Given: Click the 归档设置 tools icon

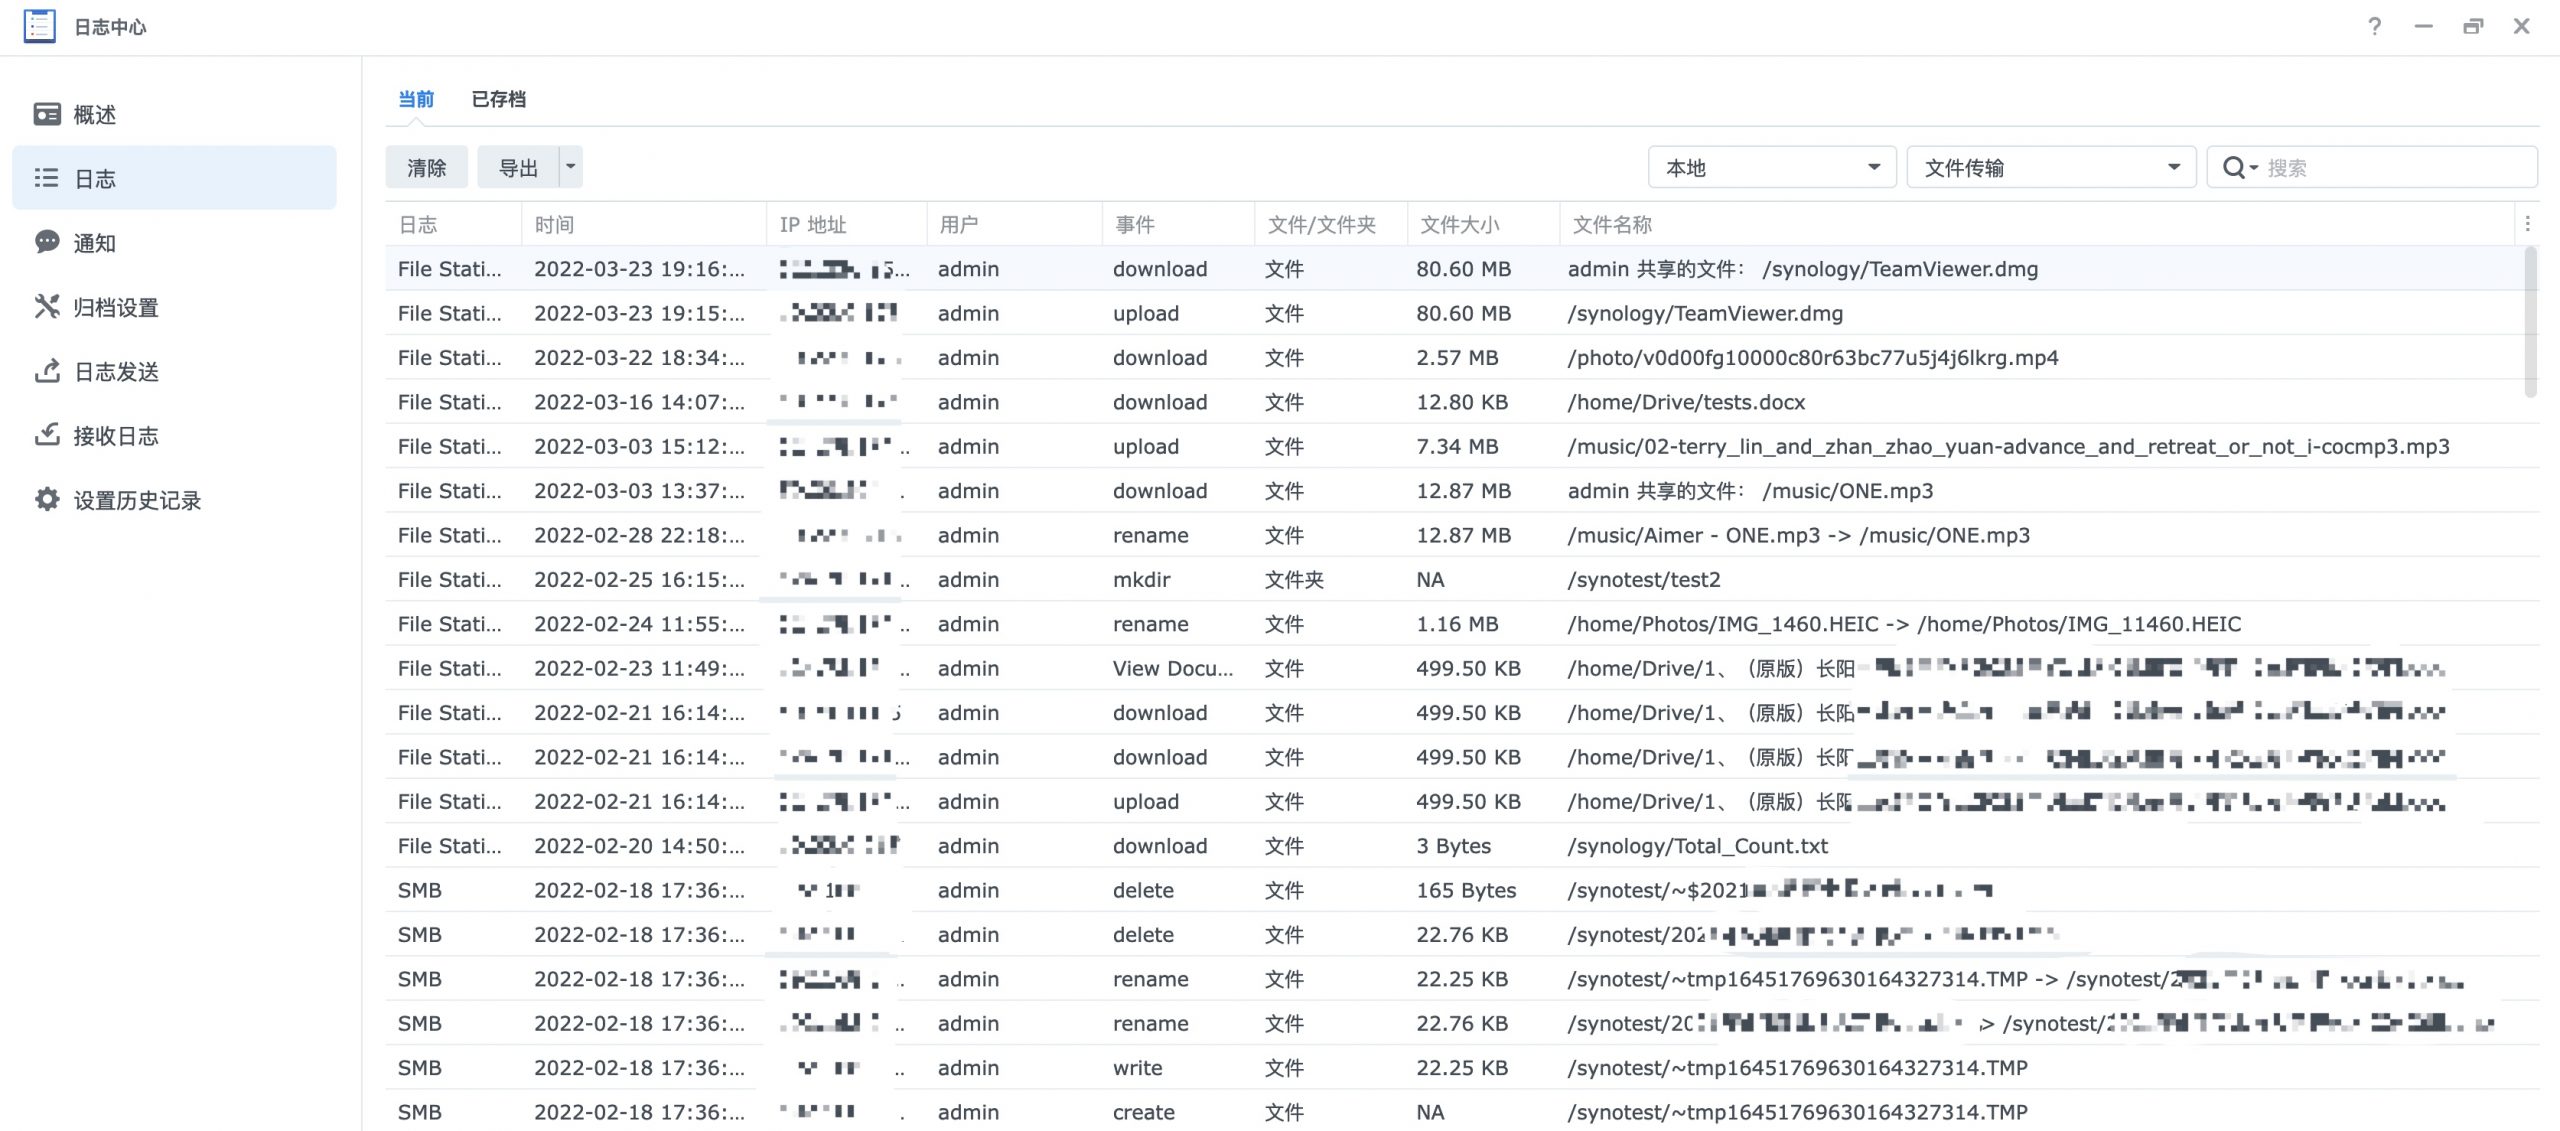Looking at the screenshot, I should pyautogui.click(x=47, y=306).
